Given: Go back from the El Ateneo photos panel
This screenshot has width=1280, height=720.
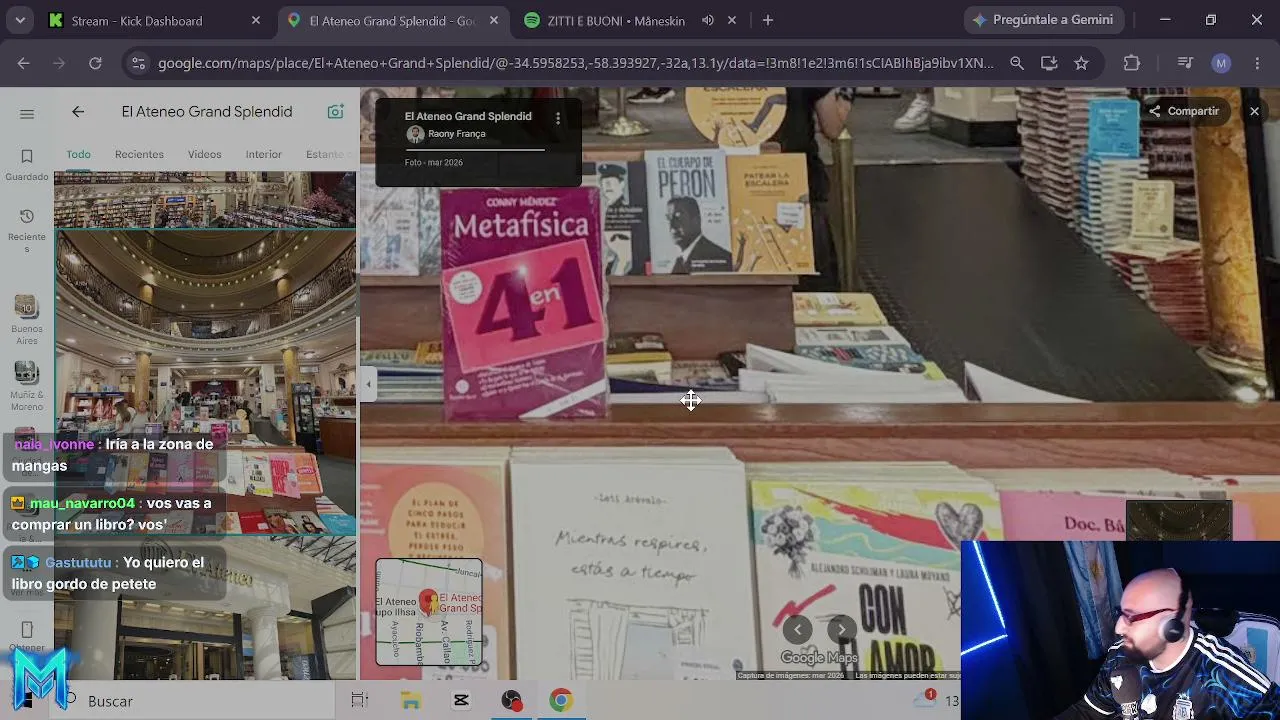Looking at the screenshot, I should tap(78, 112).
